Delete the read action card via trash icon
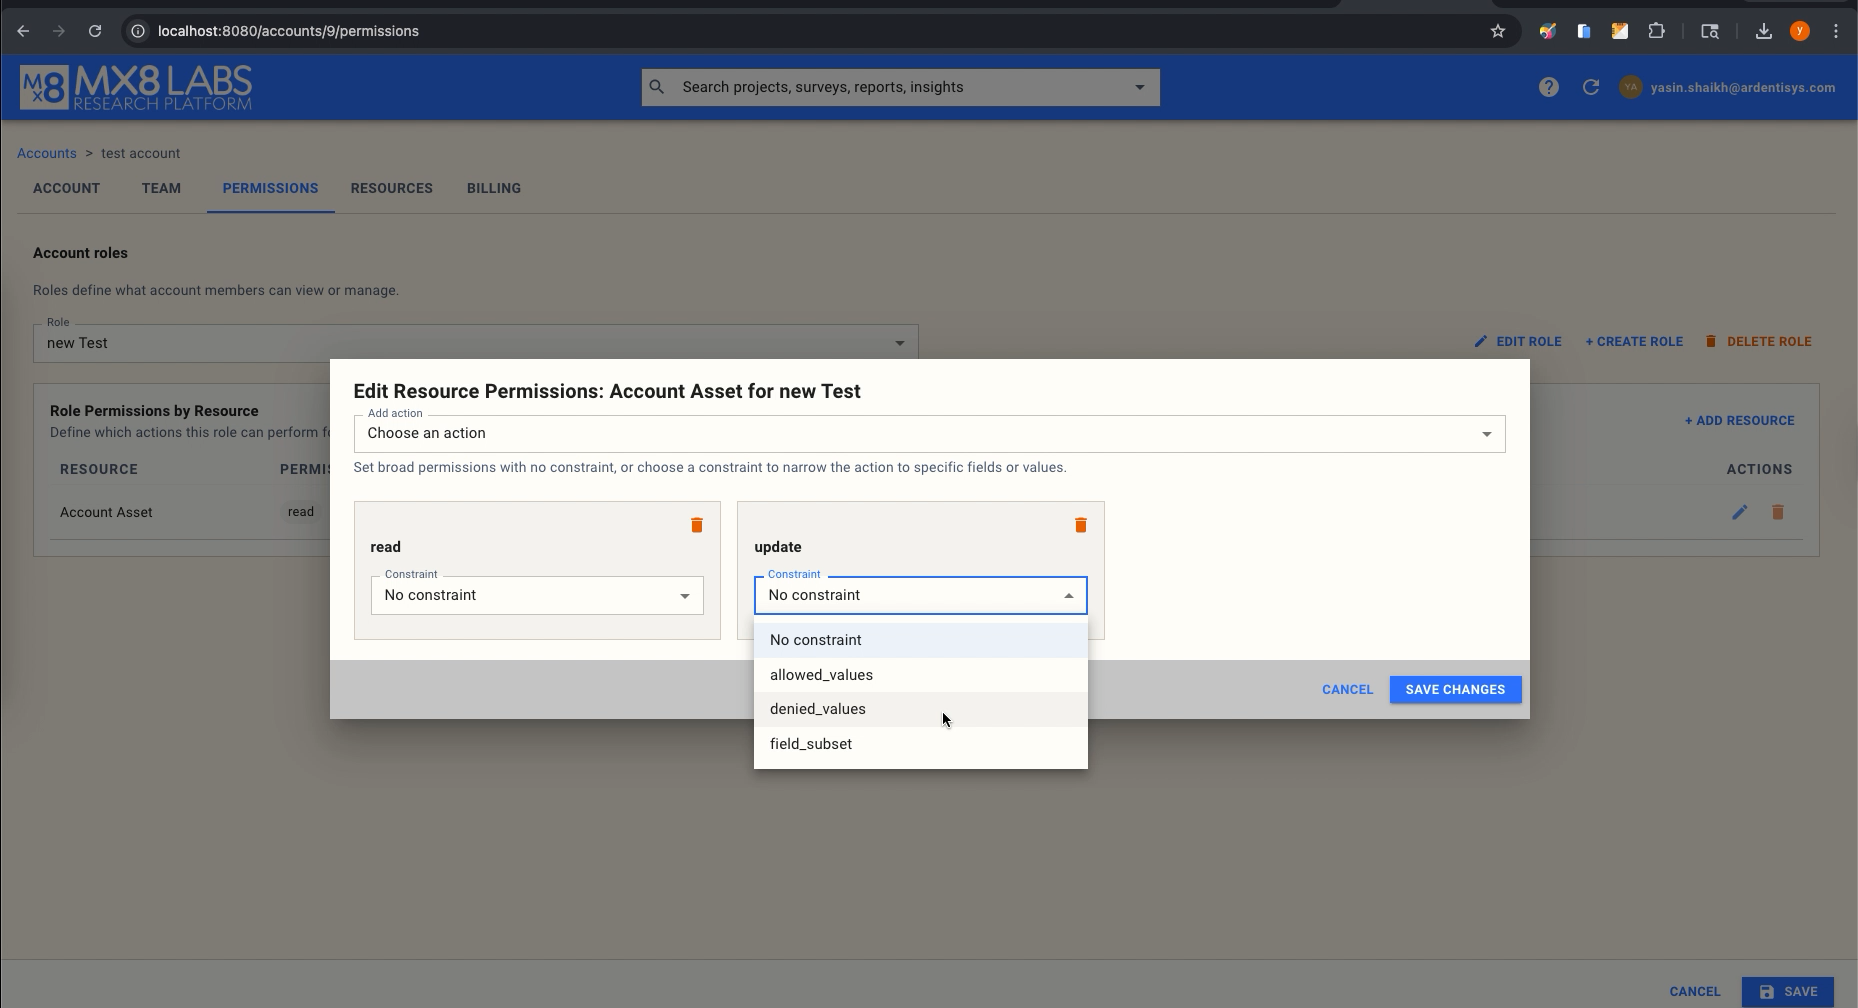This screenshot has height=1008, width=1858. click(x=697, y=524)
